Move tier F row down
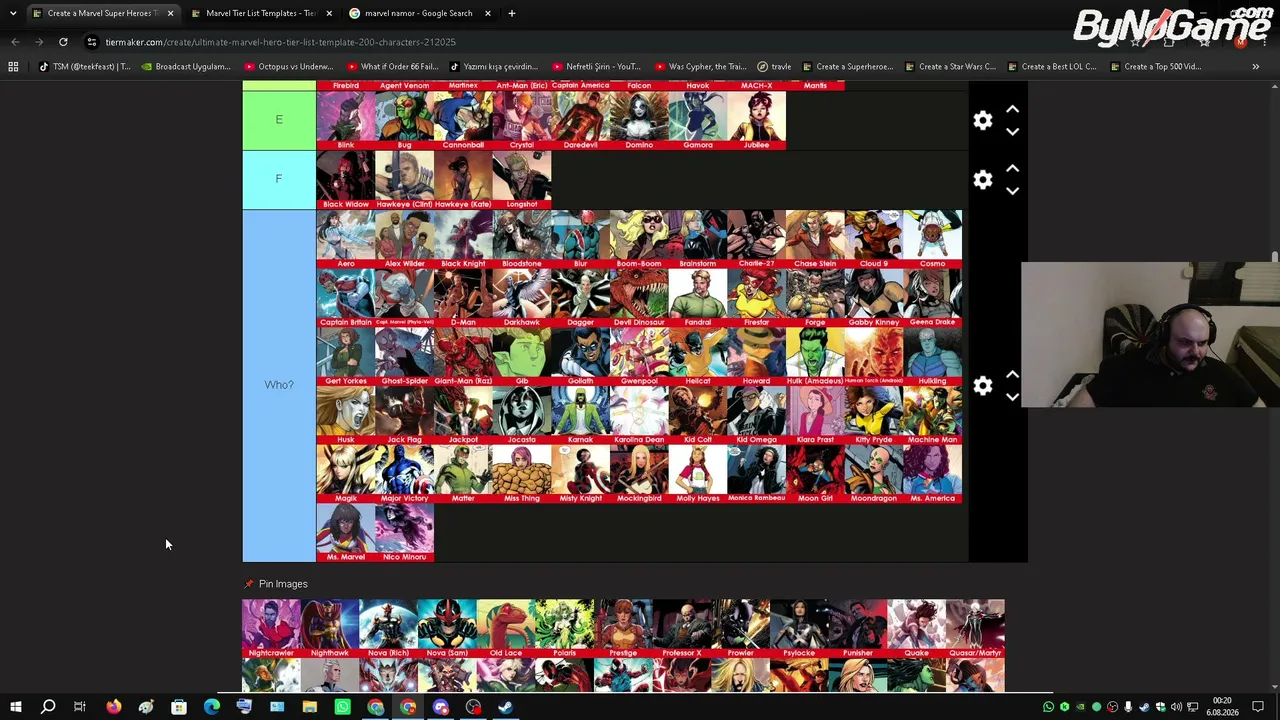The image size is (1280, 720). 1012,190
